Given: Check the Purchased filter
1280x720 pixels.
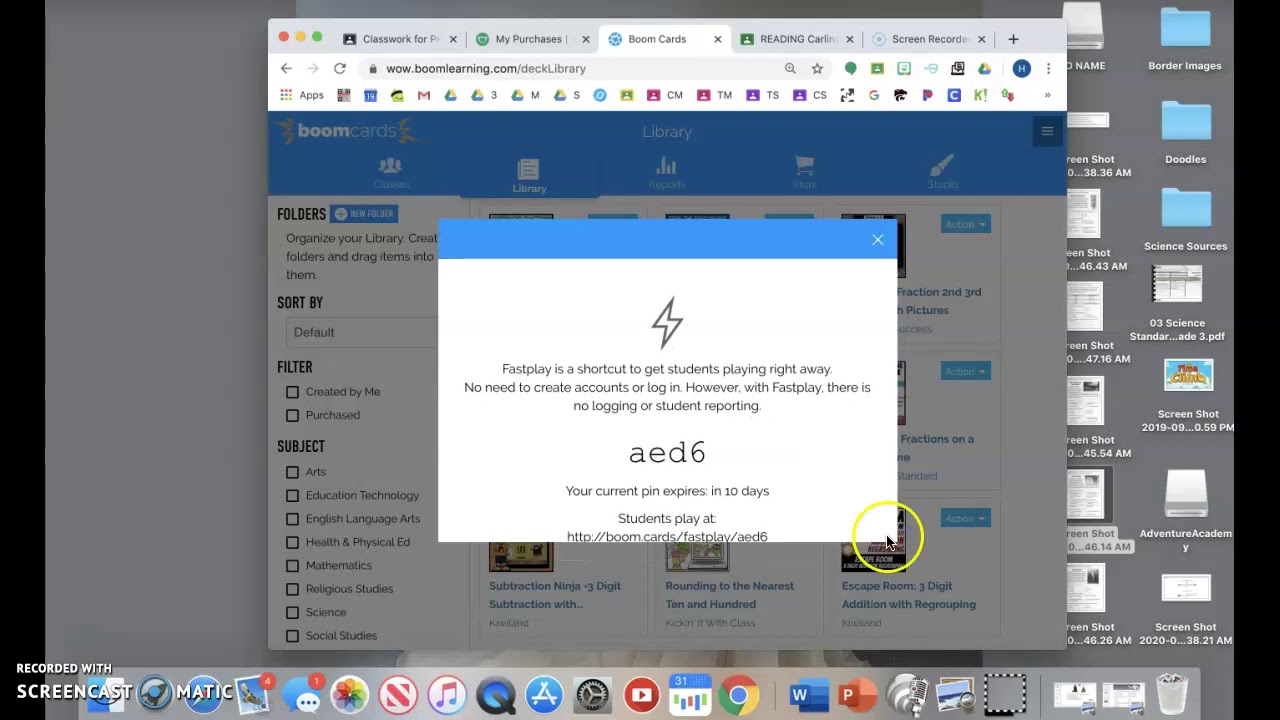Looking at the screenshot, I should coord(292,415).
